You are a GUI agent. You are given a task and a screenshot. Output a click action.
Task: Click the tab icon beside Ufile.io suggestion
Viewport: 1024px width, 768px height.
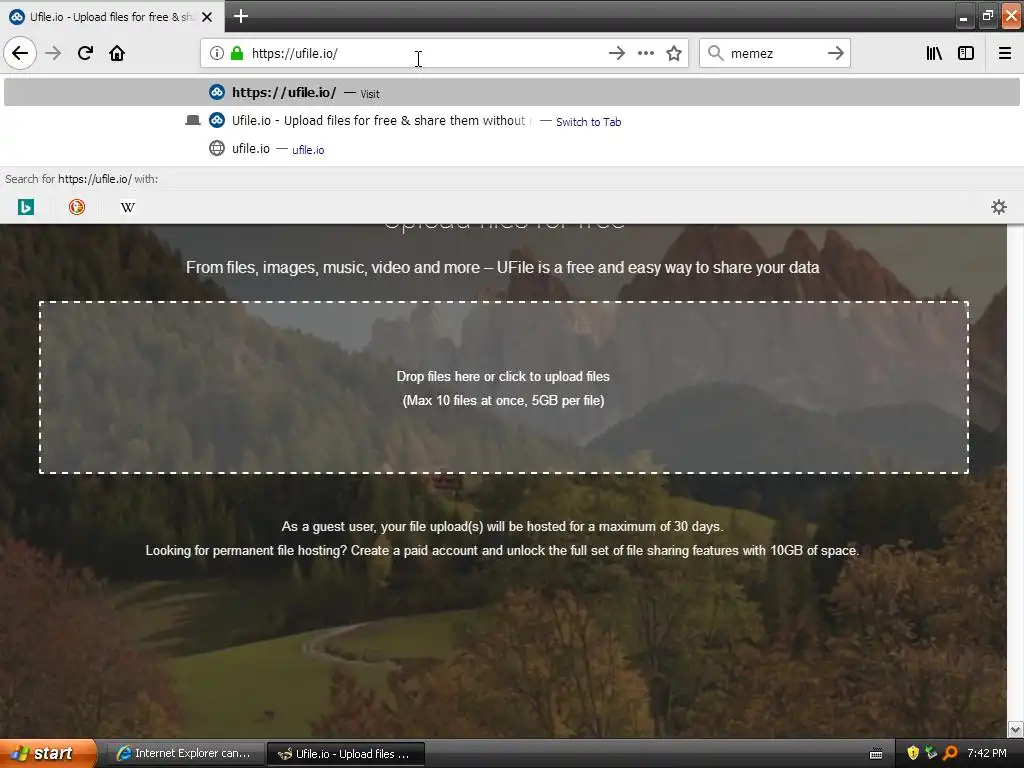(x=193, y=120)
